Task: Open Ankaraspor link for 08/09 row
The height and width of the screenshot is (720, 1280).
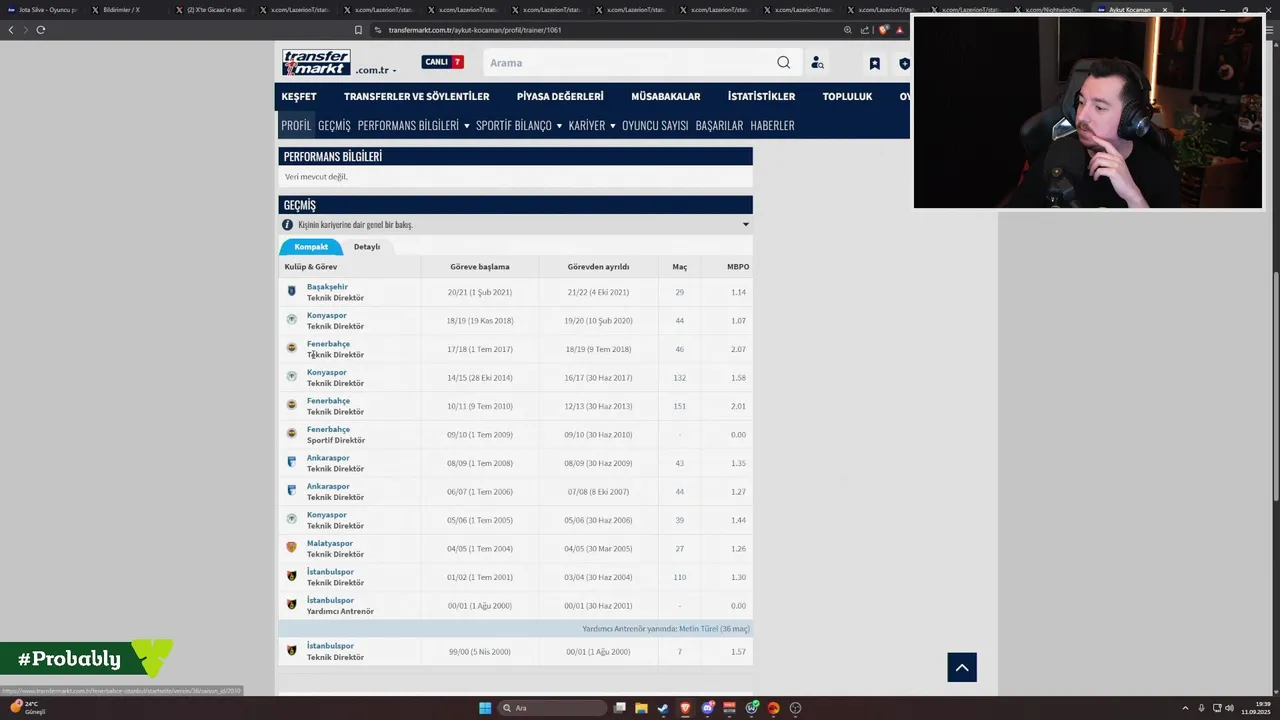Action: coord(328,458)
